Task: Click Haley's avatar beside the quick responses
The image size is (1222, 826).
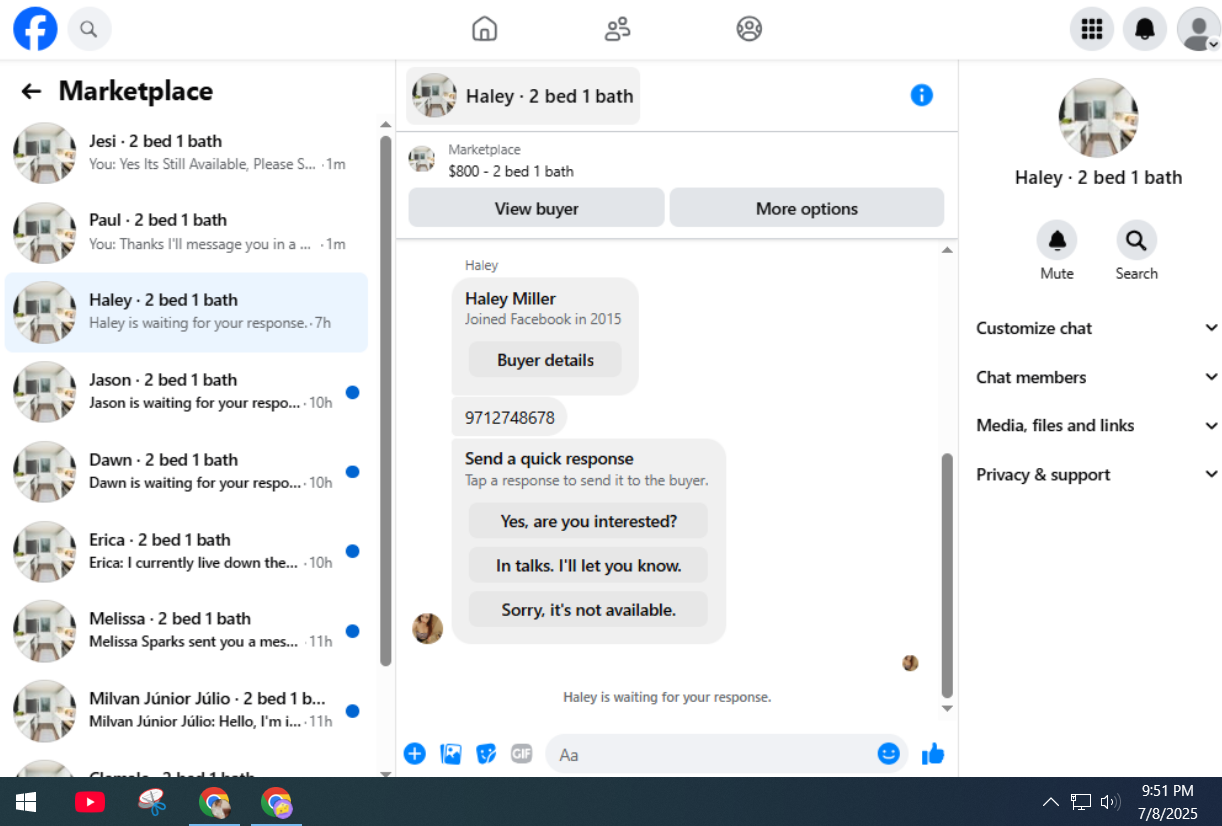Action: 428,628
